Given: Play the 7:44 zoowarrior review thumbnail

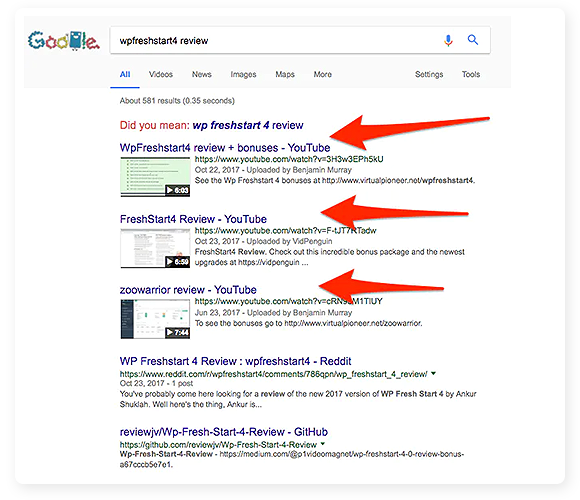Looking at the screenshot, I should click(x=155, y=319).
